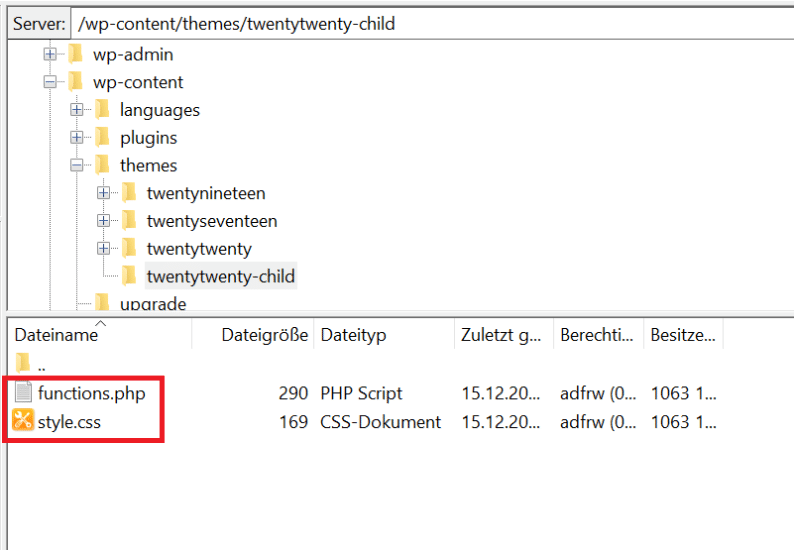Collapse the wp-content tree node
The image size is (794, 550).
[x=50, y=82]
